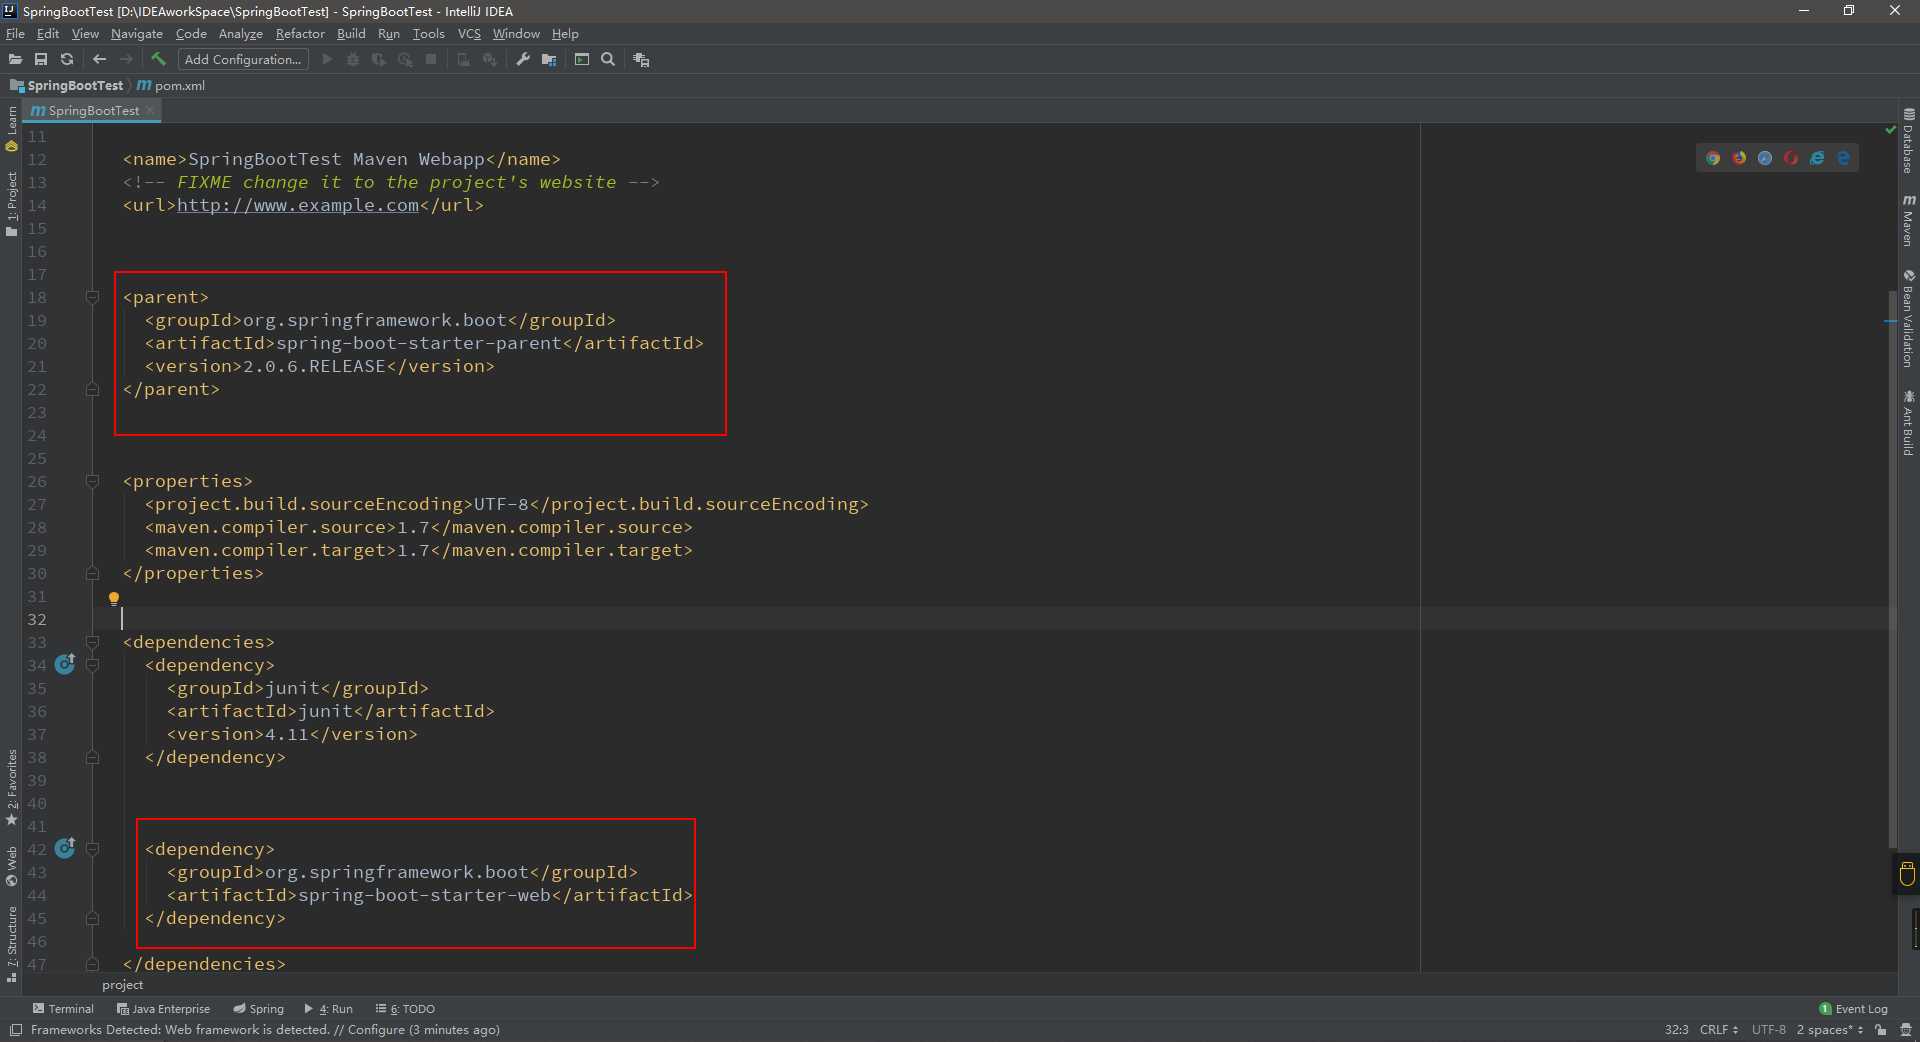
Task: Click the Stop square icon in toolbar
Action: click(x=431, y=60)
